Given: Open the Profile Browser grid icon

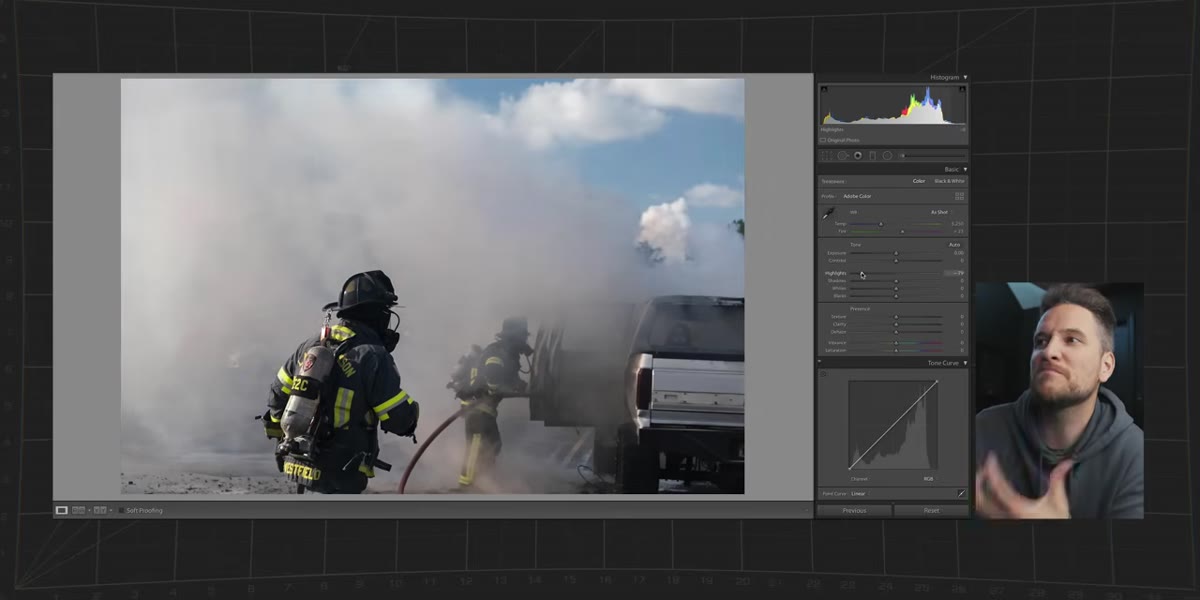Looking at the screenshot, I should point(960,196).
